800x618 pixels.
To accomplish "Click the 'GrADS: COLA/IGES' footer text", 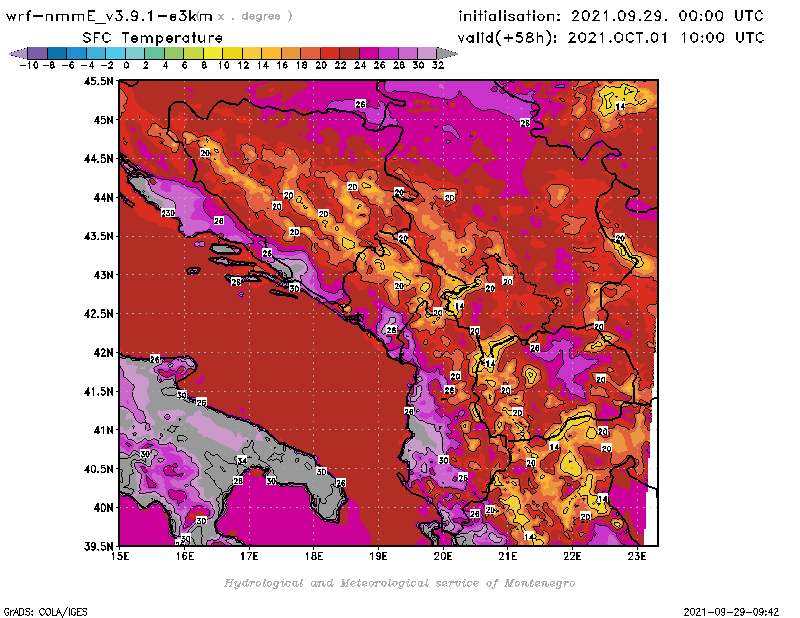I will coord(45,612).
